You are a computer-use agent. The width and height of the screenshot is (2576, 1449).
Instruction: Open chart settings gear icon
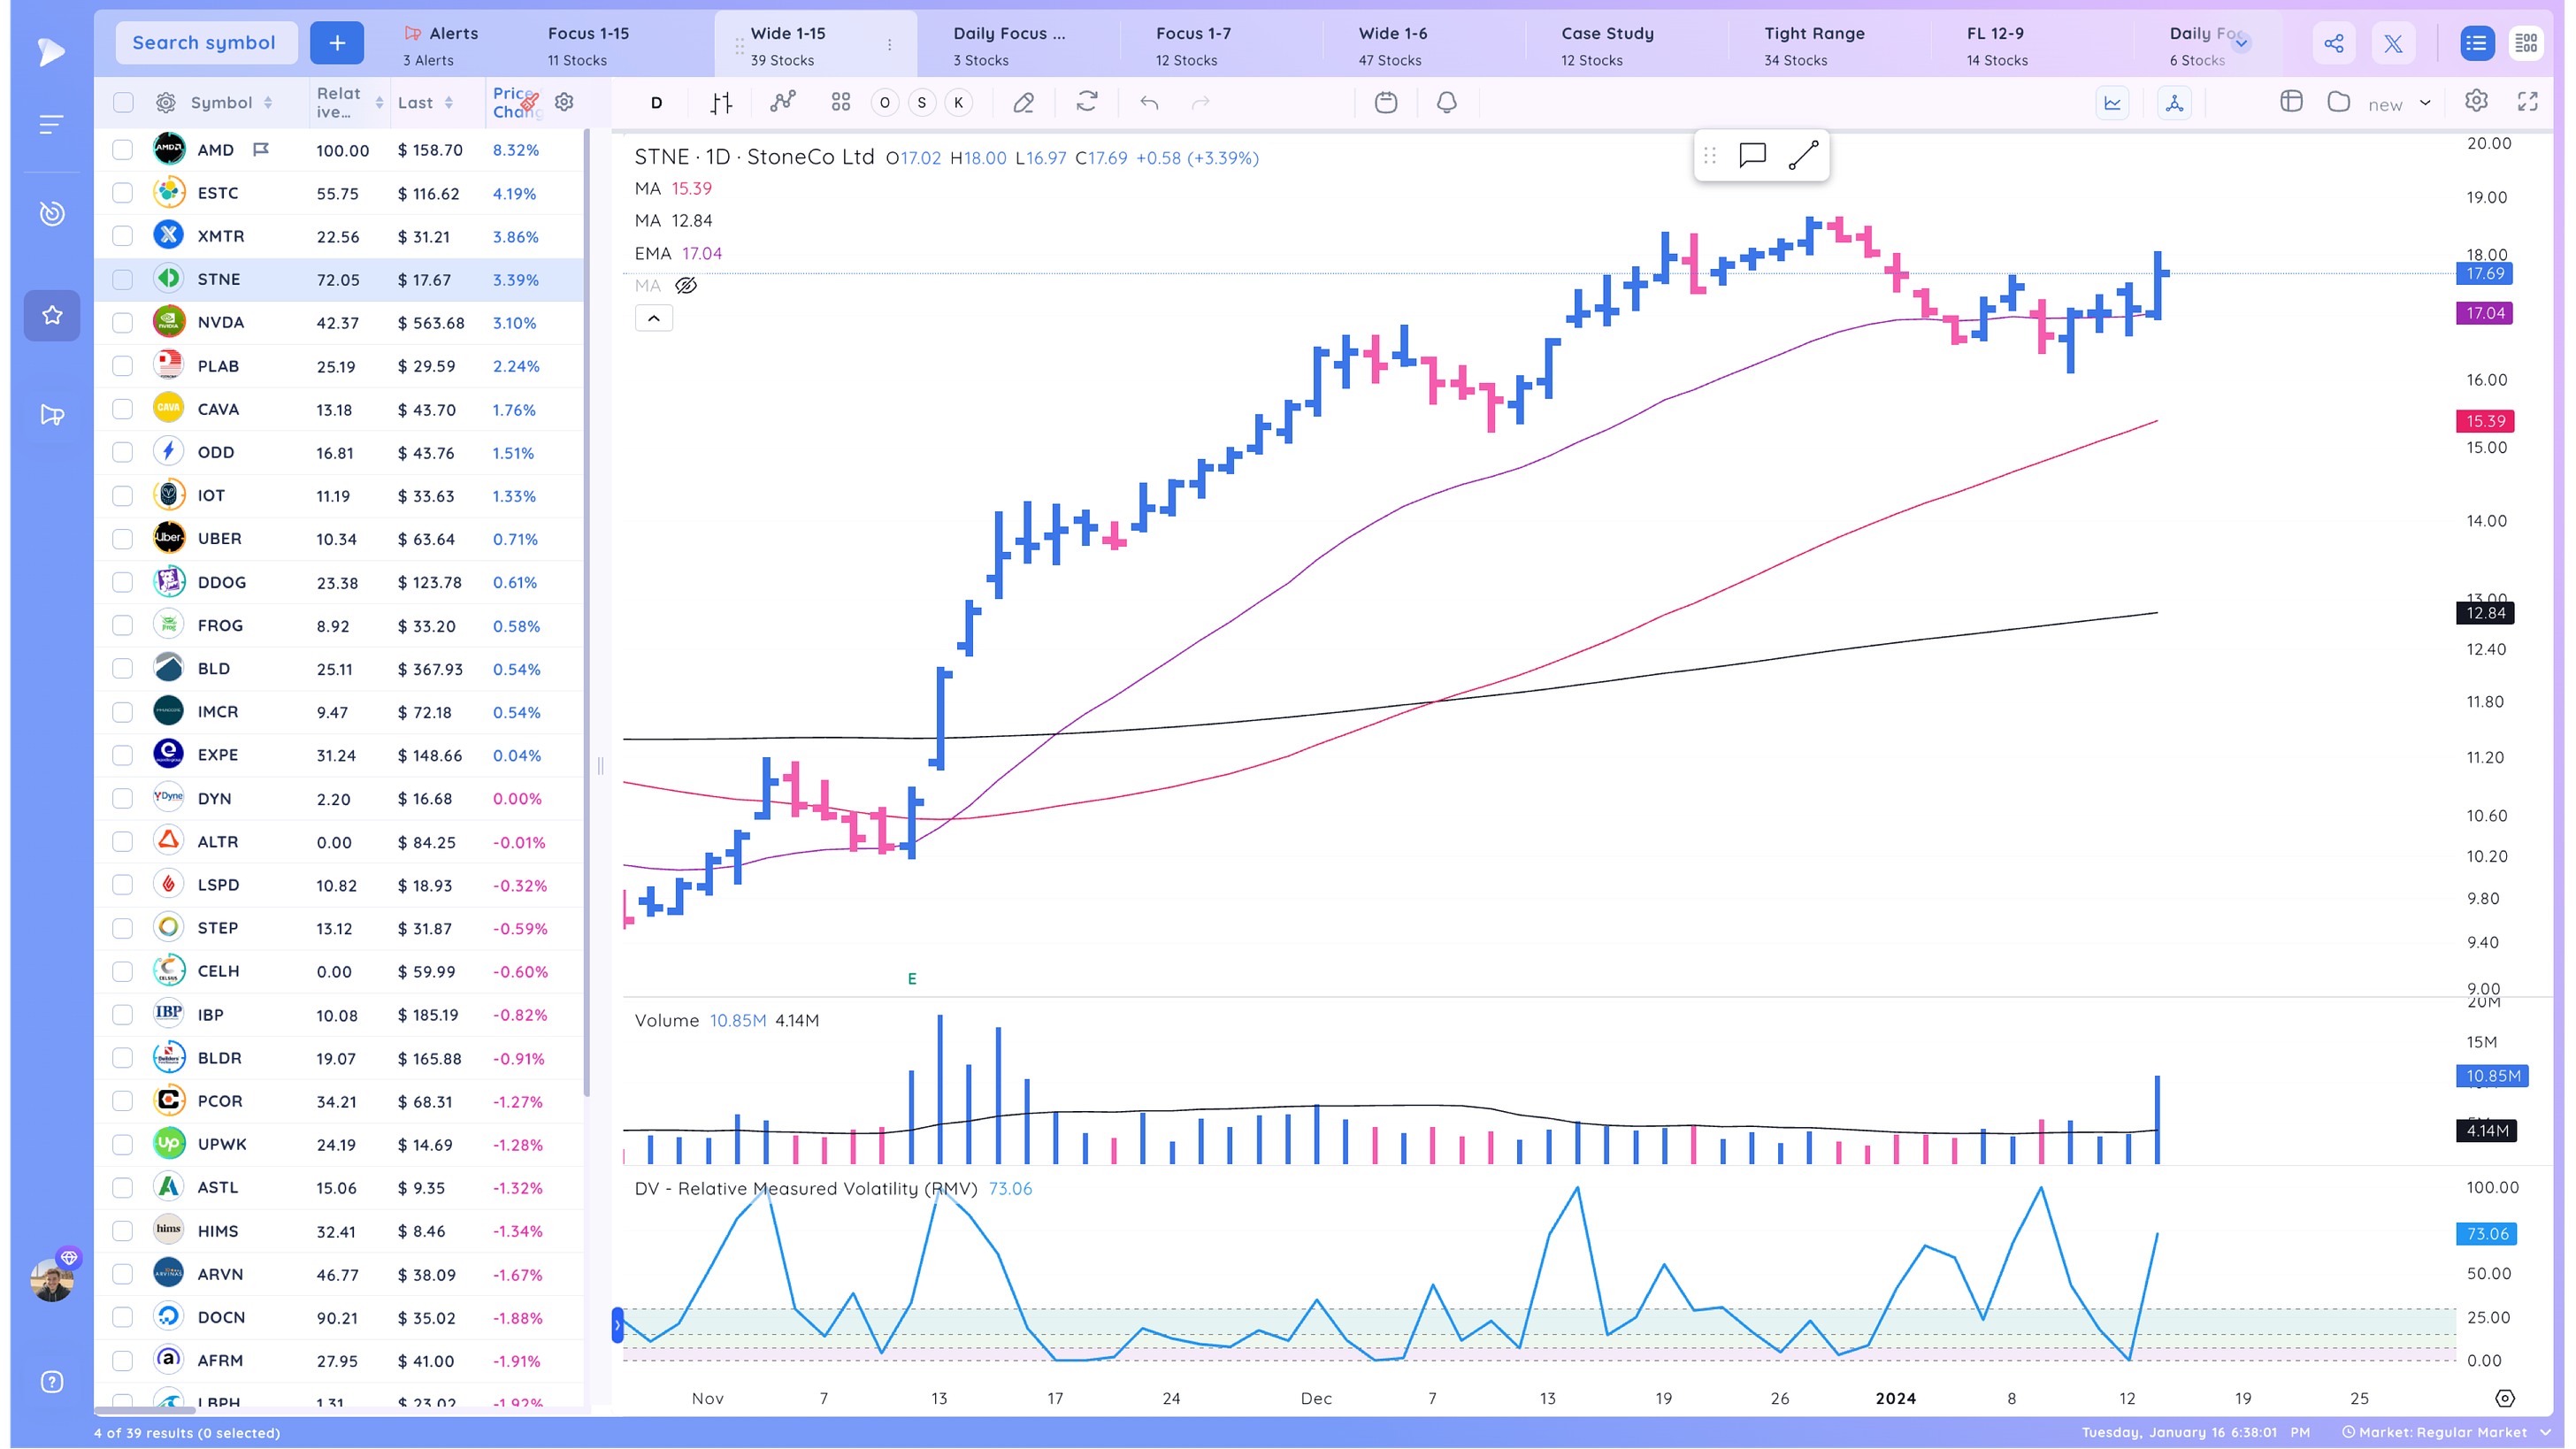click(x=2477, y=102)
